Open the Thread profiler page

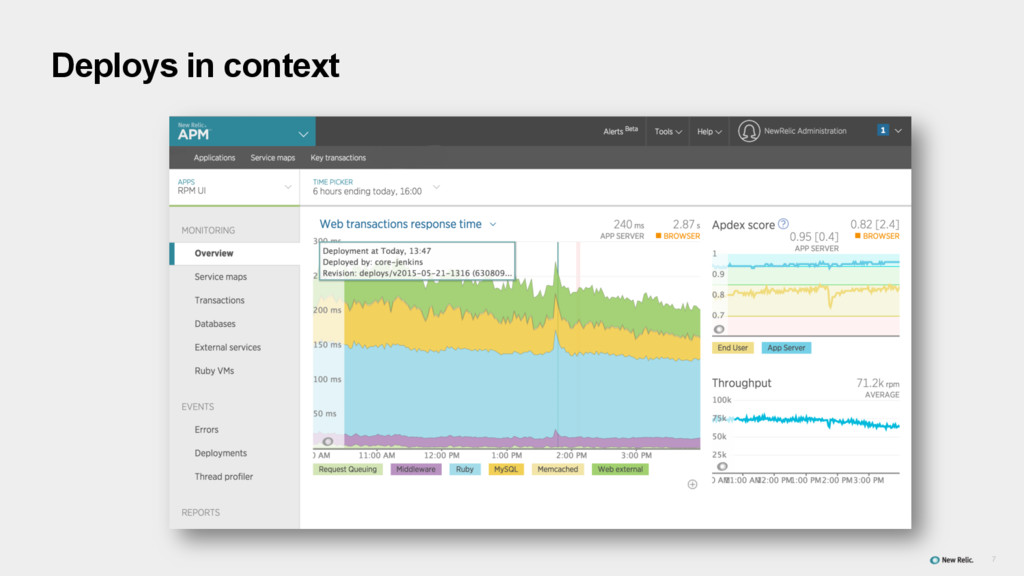tap(223, 477)
